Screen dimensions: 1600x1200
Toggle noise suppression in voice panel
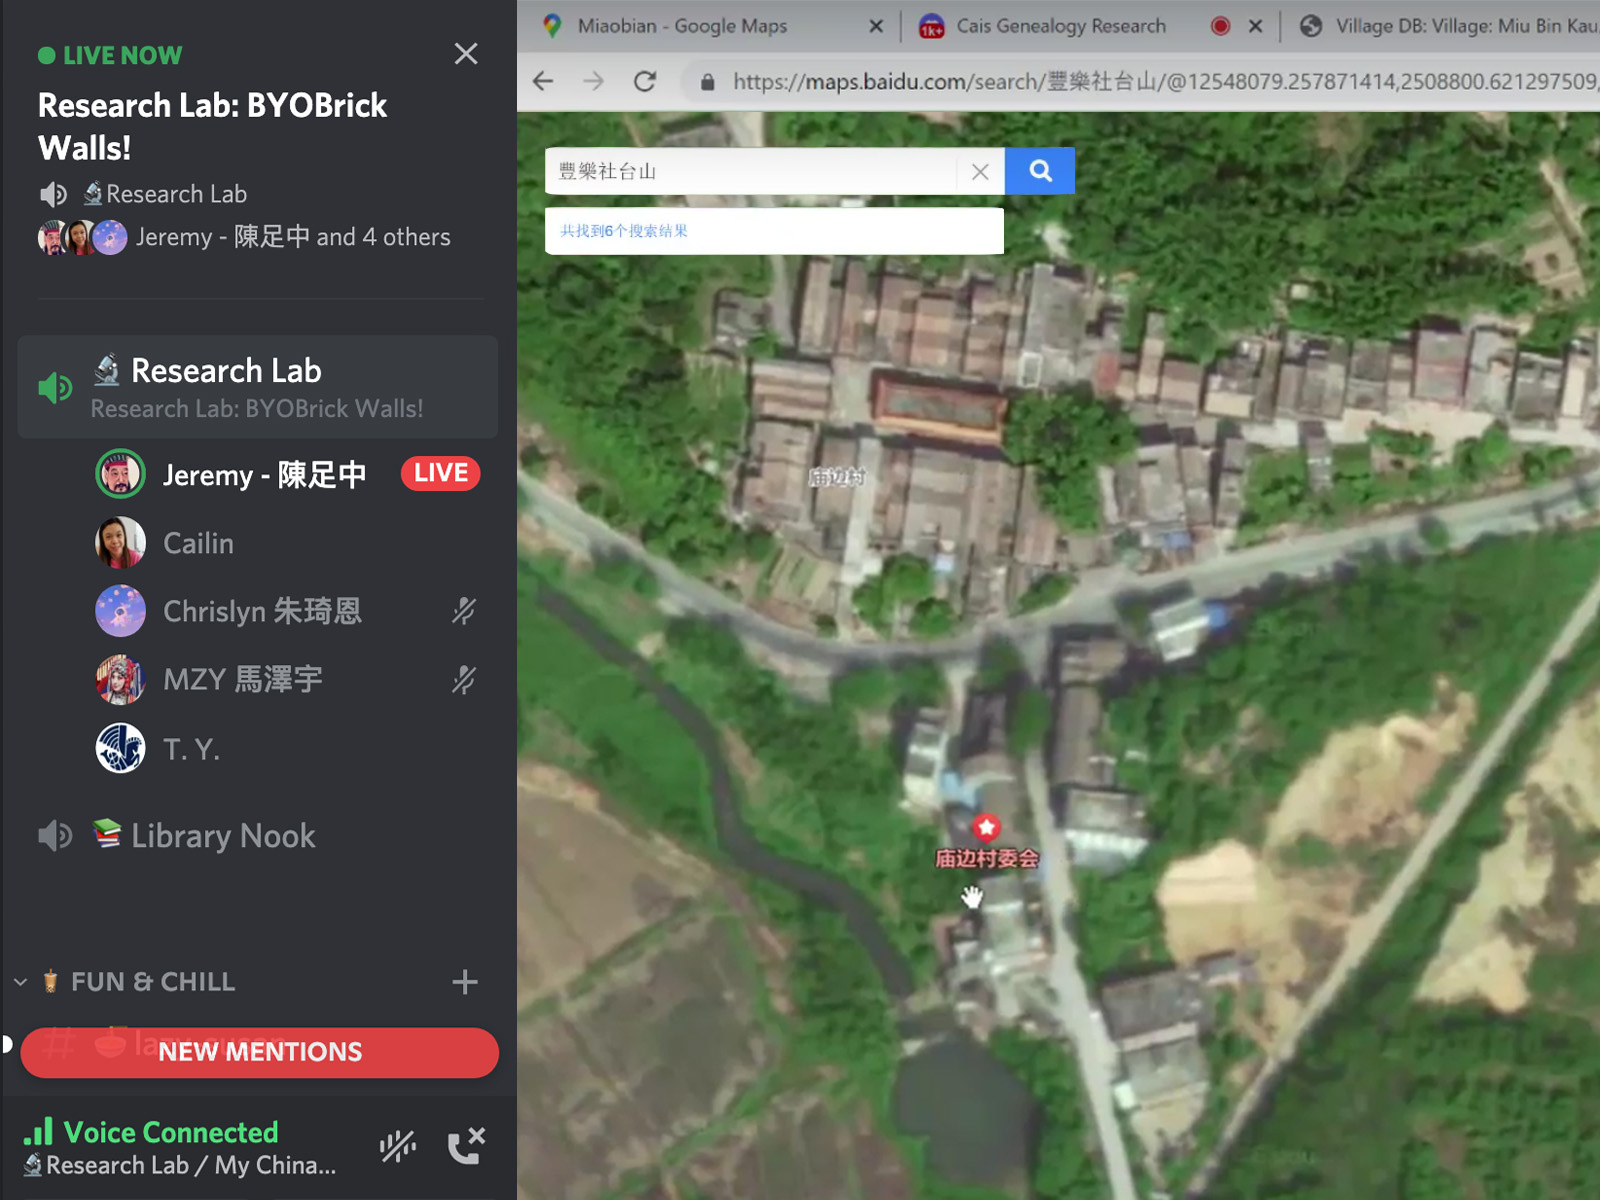[398, 1146]
